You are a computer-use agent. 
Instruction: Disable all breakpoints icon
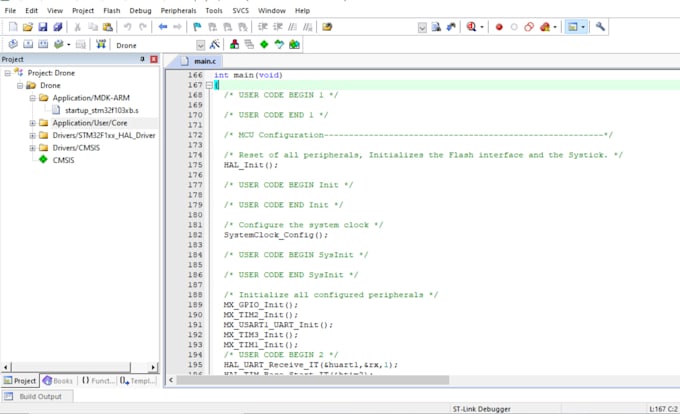[529, 27]
